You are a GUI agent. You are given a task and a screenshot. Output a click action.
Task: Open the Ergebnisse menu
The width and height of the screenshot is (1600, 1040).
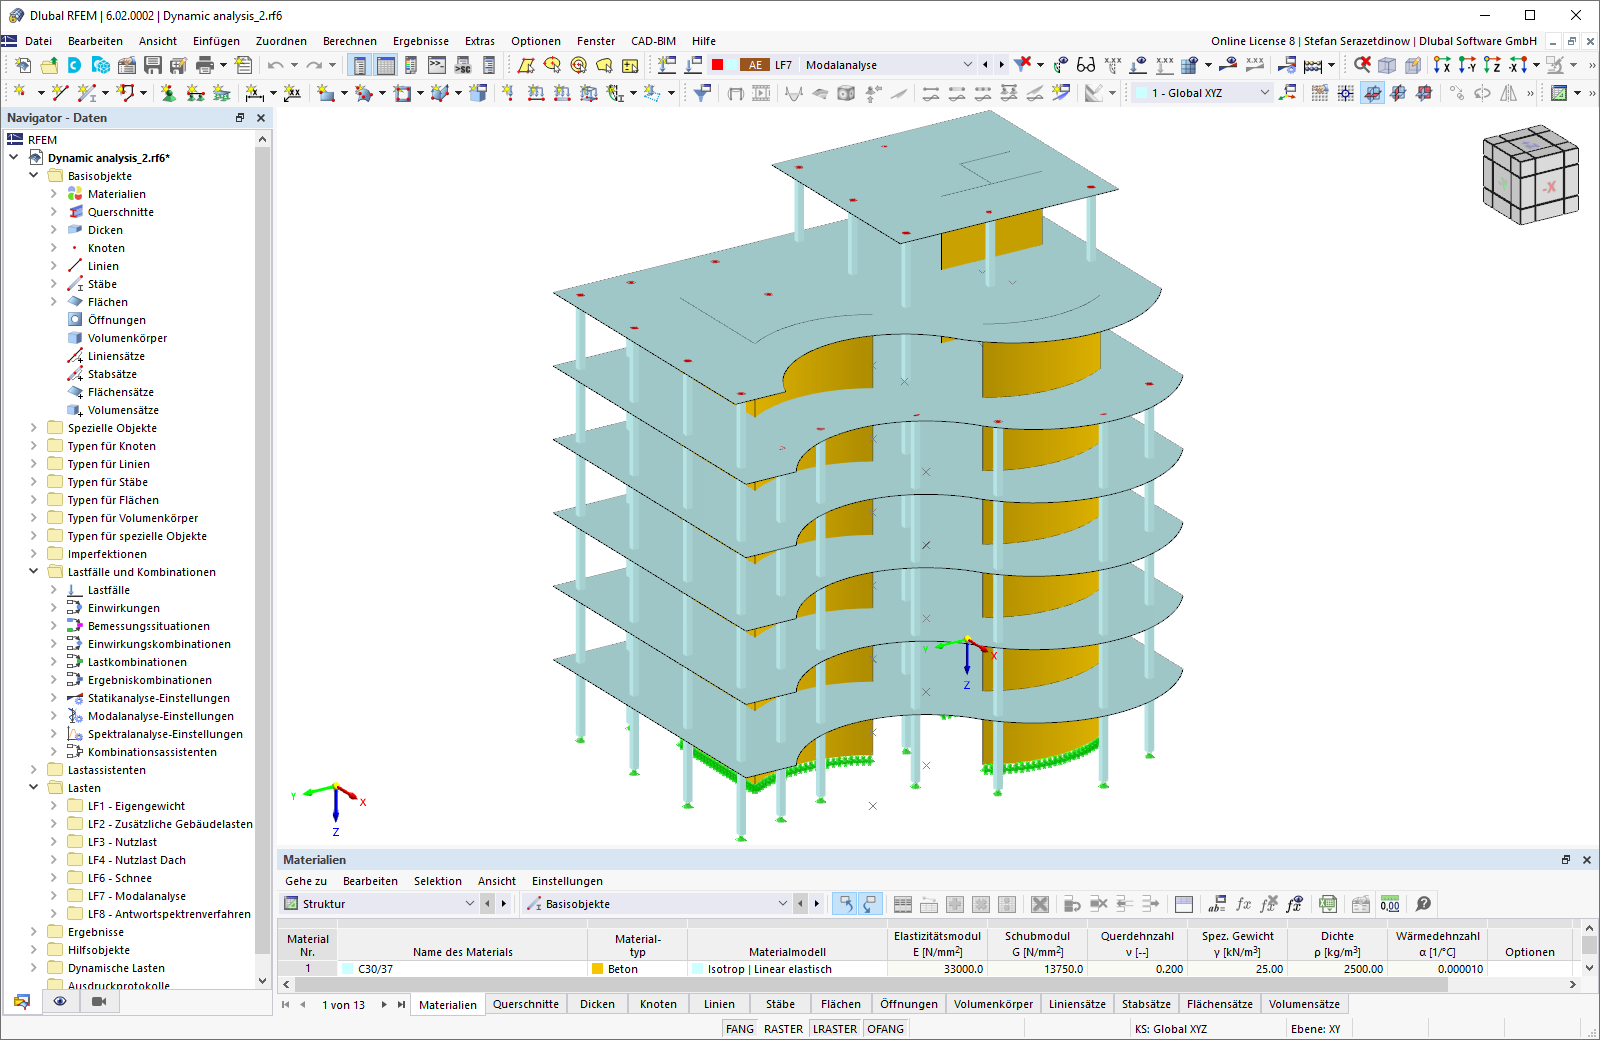point(421,41)
